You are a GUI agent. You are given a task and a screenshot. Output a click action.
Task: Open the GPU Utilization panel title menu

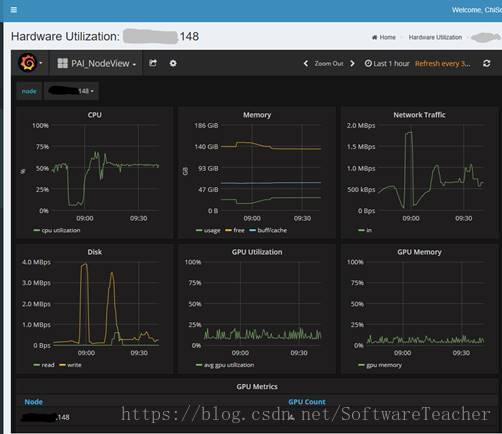click(257, 252)
